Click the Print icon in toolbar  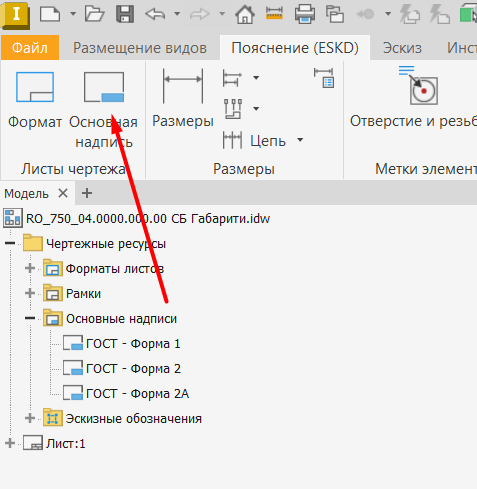(305, 14)
